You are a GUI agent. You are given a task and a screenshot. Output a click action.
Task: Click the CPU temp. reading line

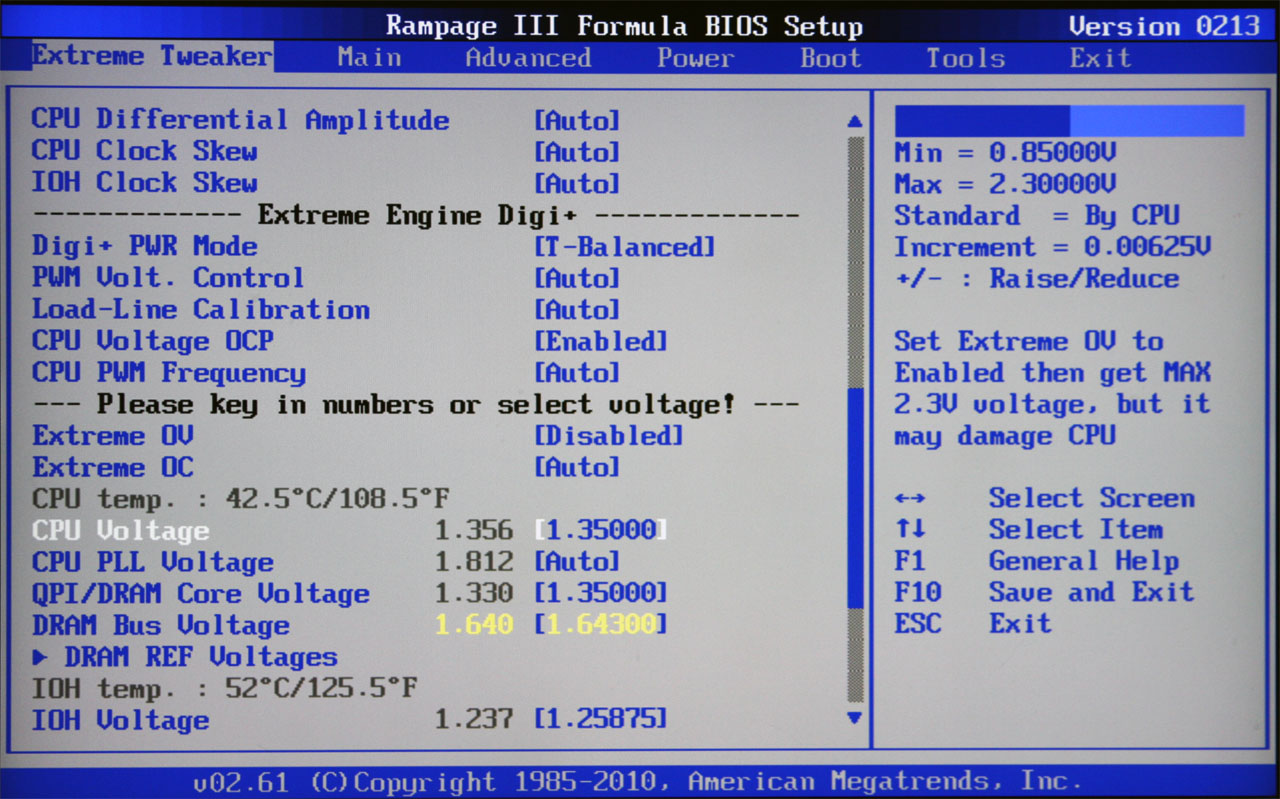(x=241, y=498)
